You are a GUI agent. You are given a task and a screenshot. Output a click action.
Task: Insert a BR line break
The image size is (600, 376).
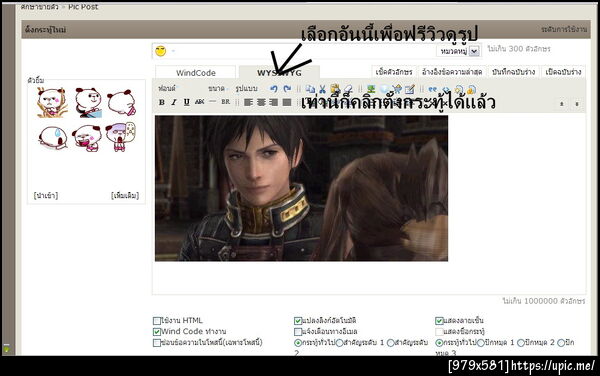point(225,102)
